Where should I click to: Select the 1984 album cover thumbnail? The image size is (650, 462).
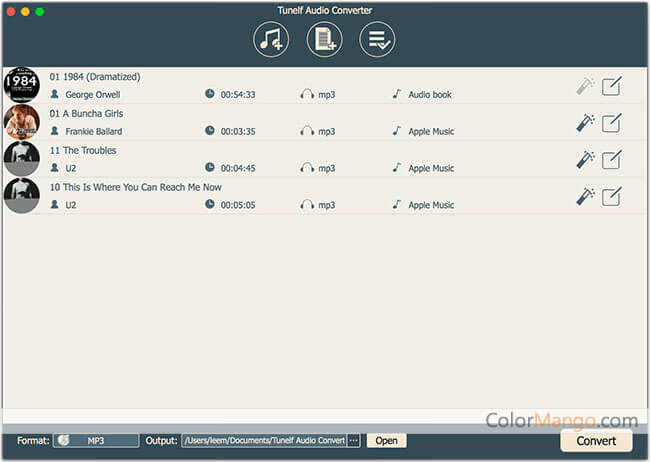(x=21, y=85)
